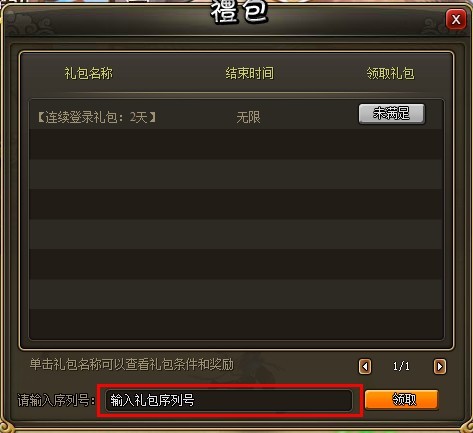This screenshot has width=473, height=433.
Task: Click the 请输入序列号 label
Action: click(x=56, y=400)
